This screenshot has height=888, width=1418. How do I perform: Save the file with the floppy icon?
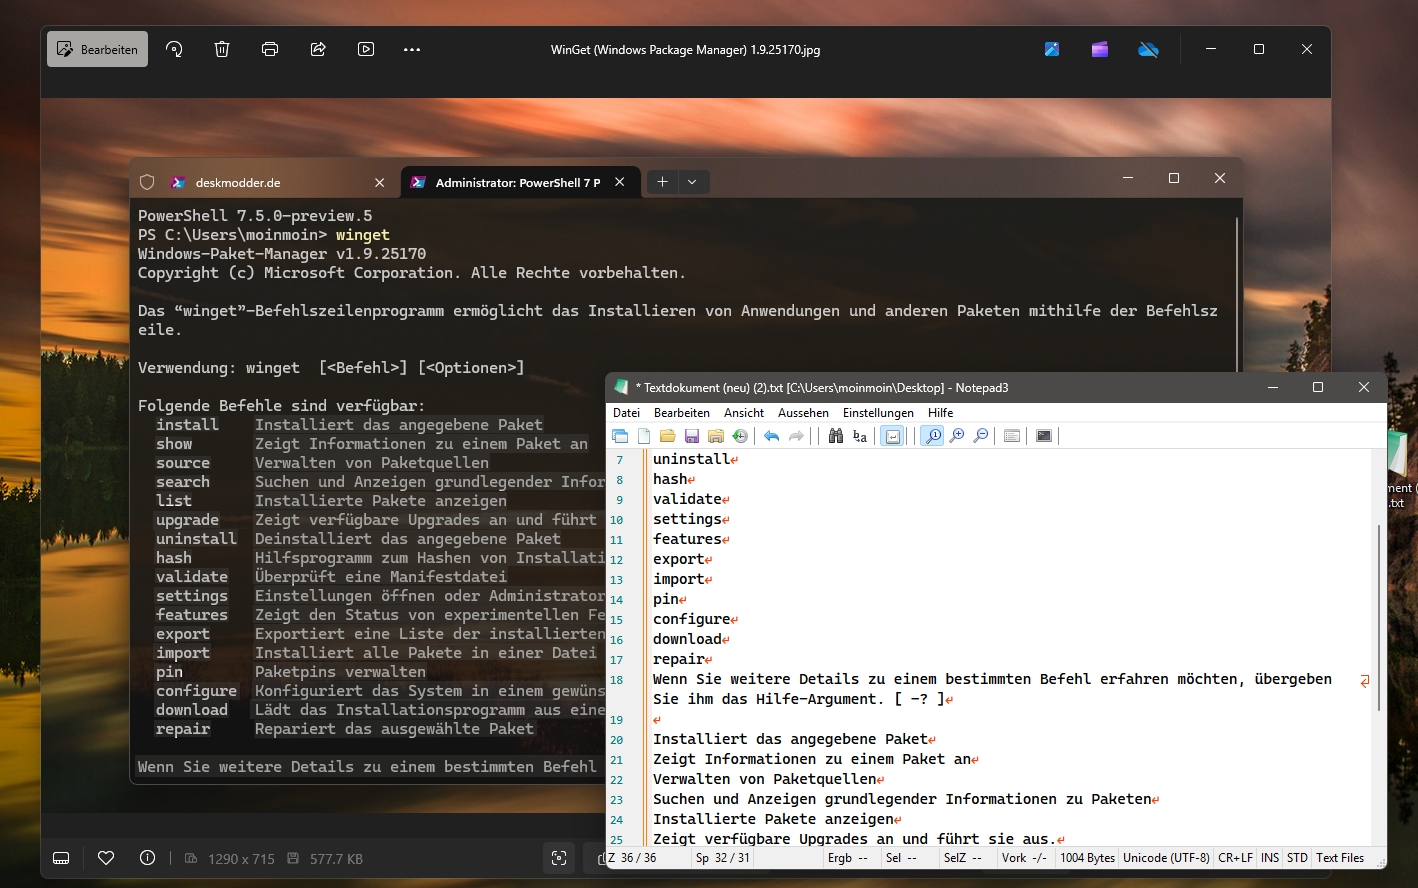(692, 436)
